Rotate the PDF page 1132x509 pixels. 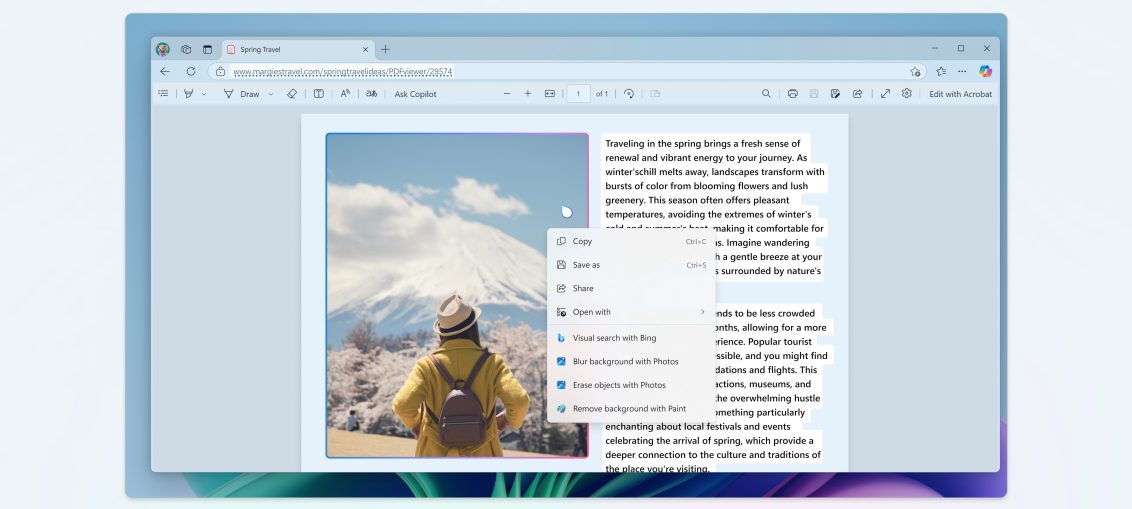[x=629, y=94]
